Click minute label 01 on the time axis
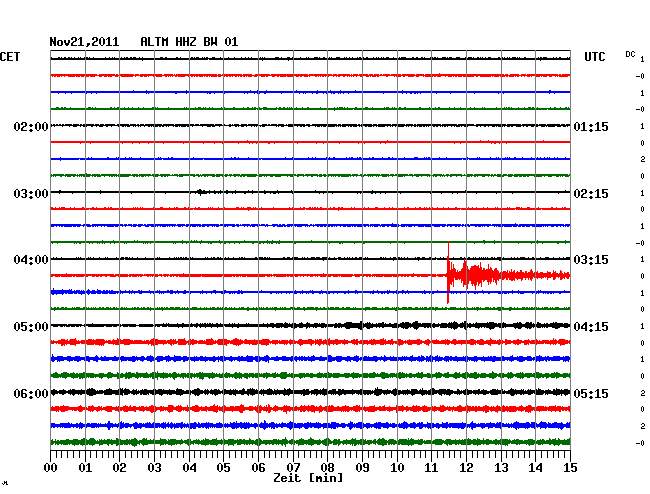 coord(85,467)
